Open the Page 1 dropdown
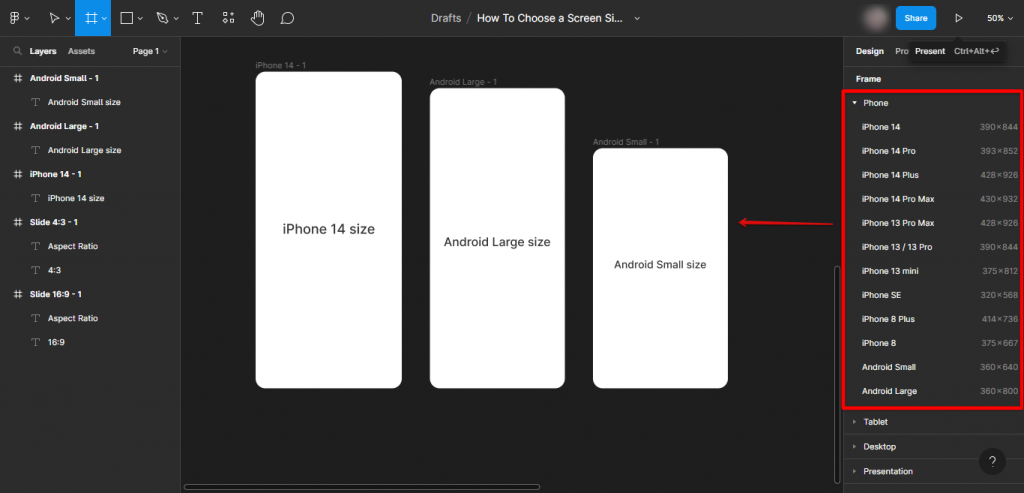This screenshot has height=493, width=1024. (150, 51)
